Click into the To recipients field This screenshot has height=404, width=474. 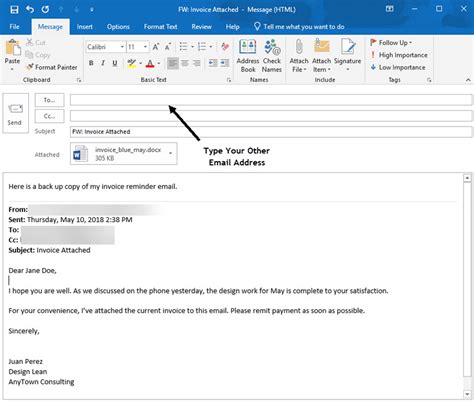click(x=271, y=100)
